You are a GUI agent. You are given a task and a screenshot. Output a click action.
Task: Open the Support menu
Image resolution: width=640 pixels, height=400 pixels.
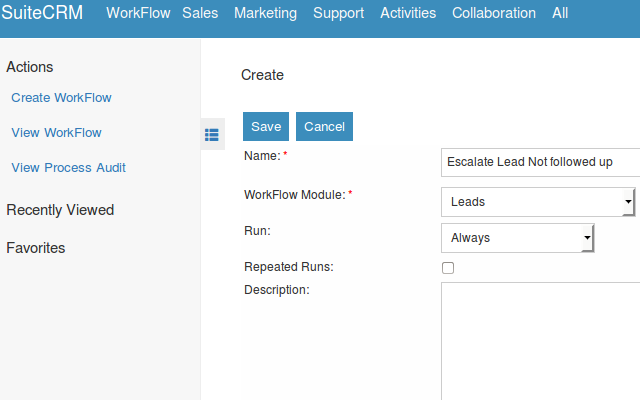point(338,13)
